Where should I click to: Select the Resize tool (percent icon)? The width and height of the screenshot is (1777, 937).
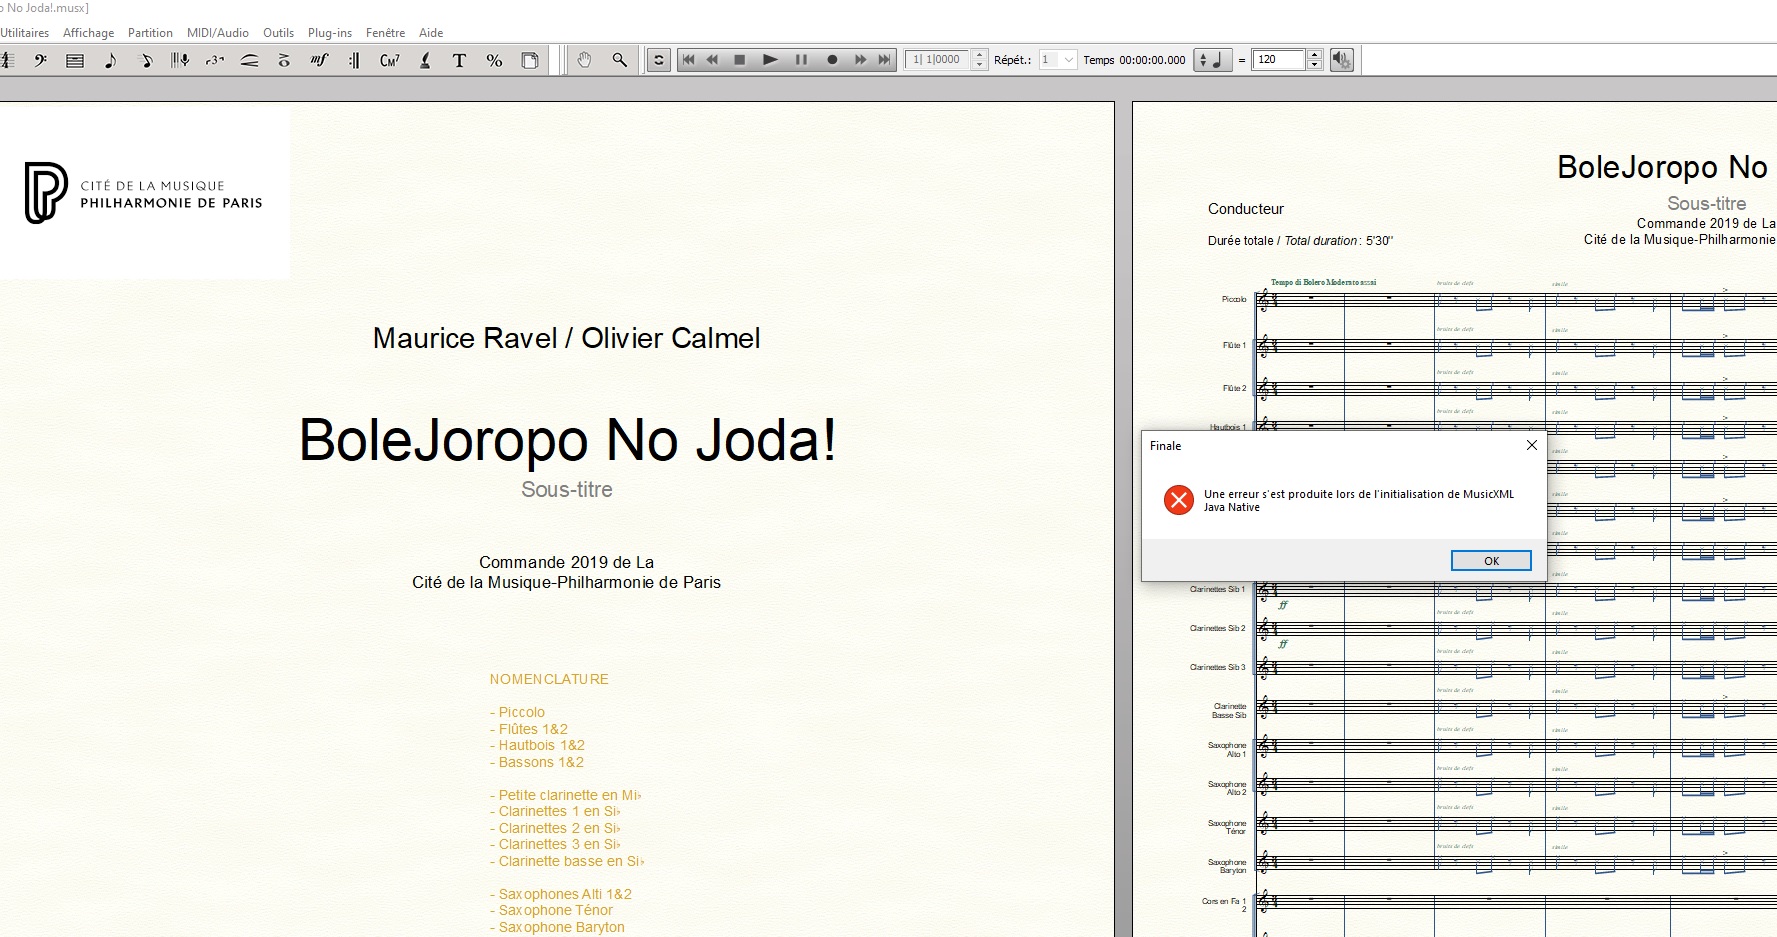pos(494,60)
